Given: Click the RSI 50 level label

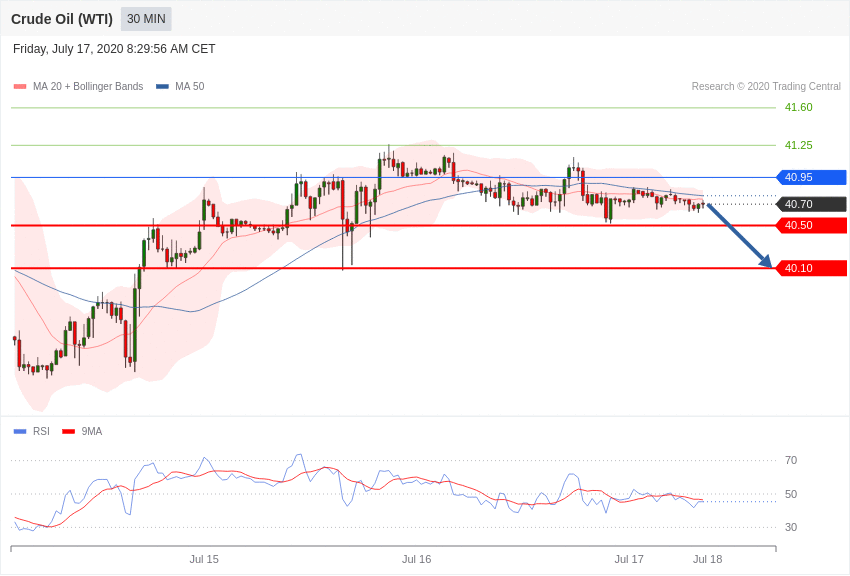Looking at the screenshot, I should [x=791, y=494].
